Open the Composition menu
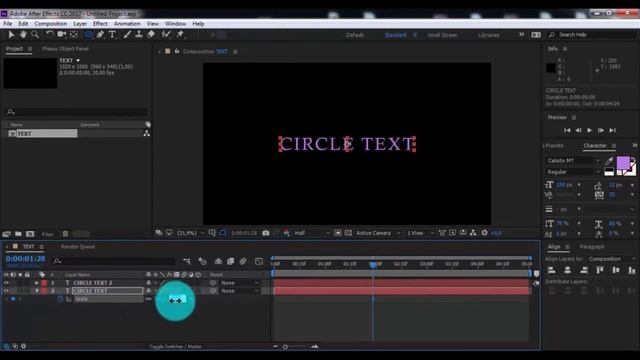Viewport: 640px width, 360px height. click(x=51, y=24)
